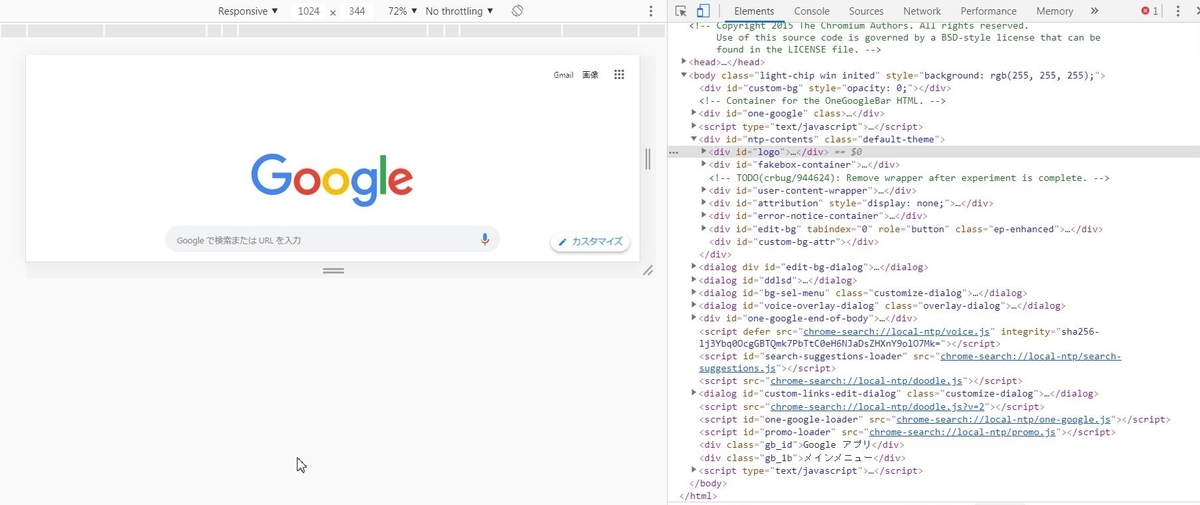This screenshot has width=1200, height=505.
Task: Click the Google search box
Action: (332, 240)
